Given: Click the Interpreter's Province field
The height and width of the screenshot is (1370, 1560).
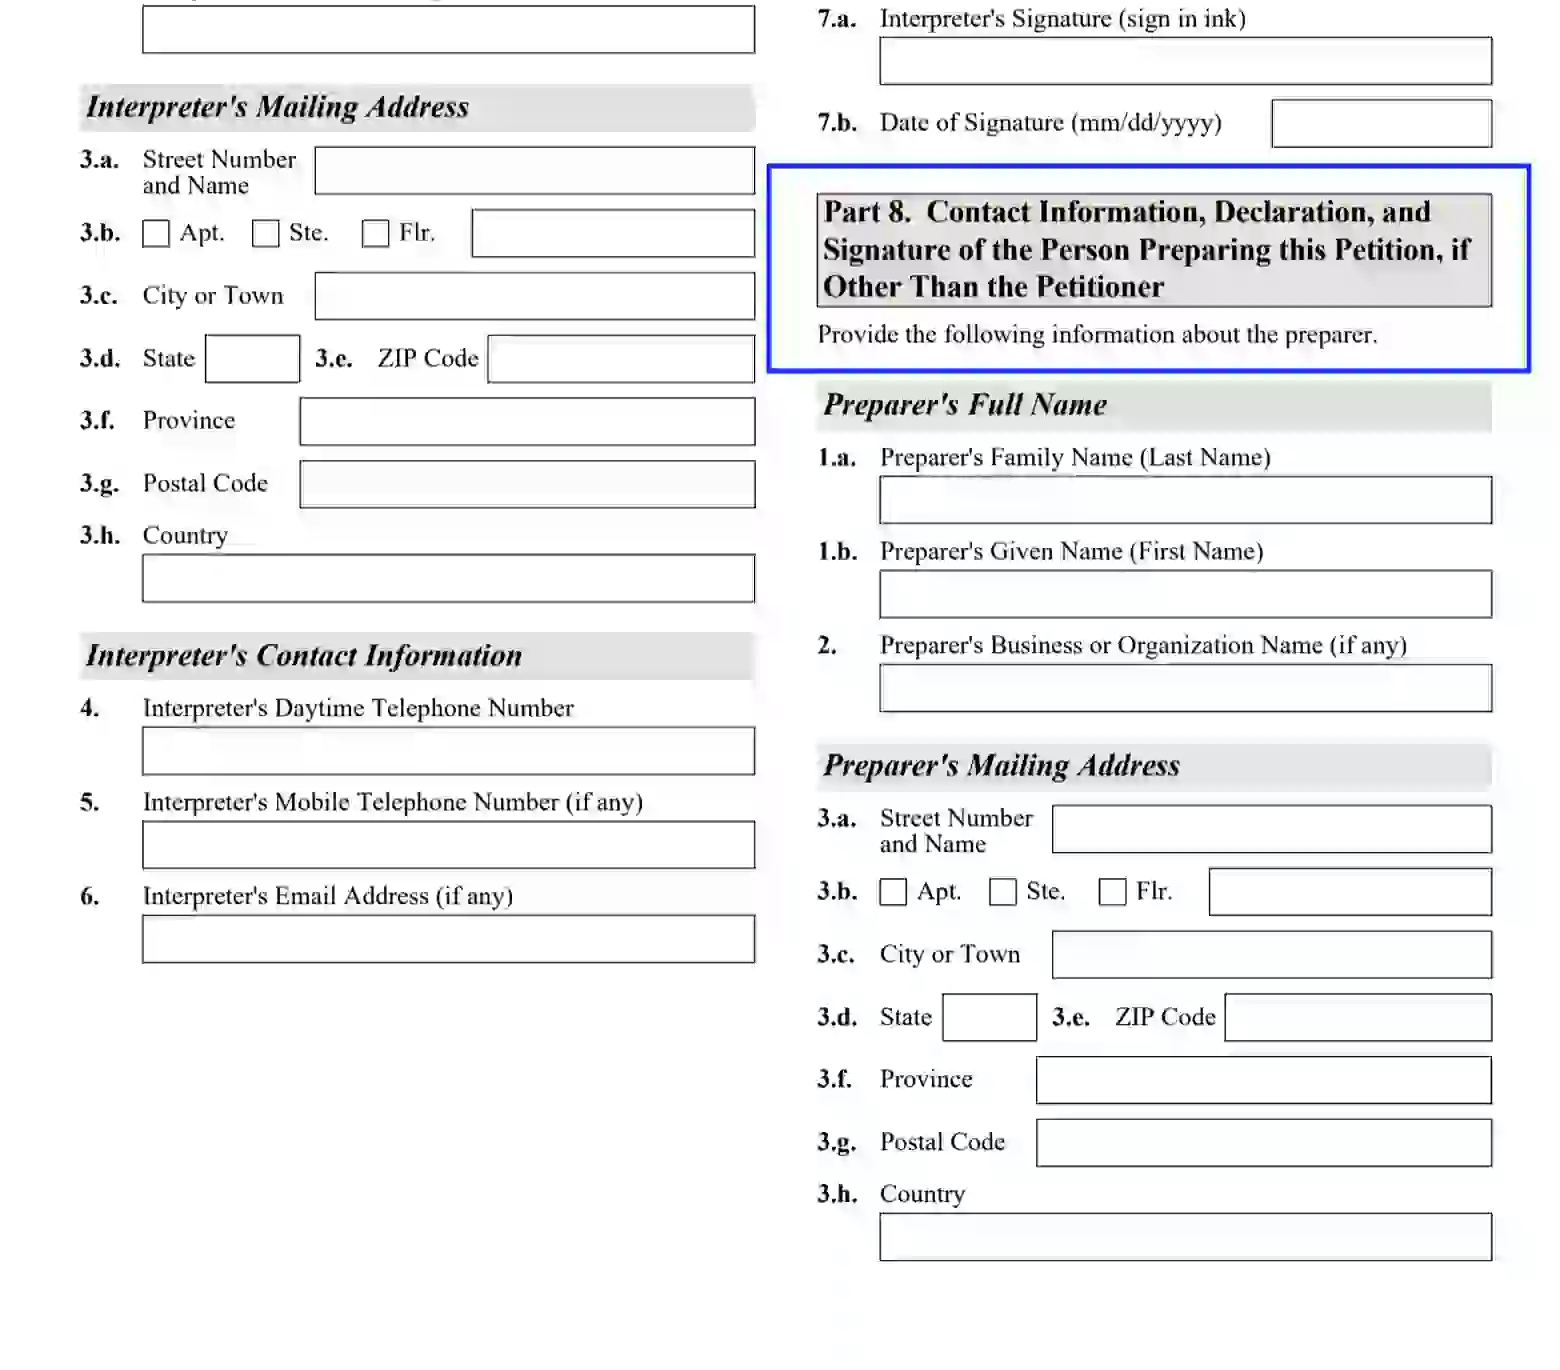Looking at the screenshot, I should 526,421.
